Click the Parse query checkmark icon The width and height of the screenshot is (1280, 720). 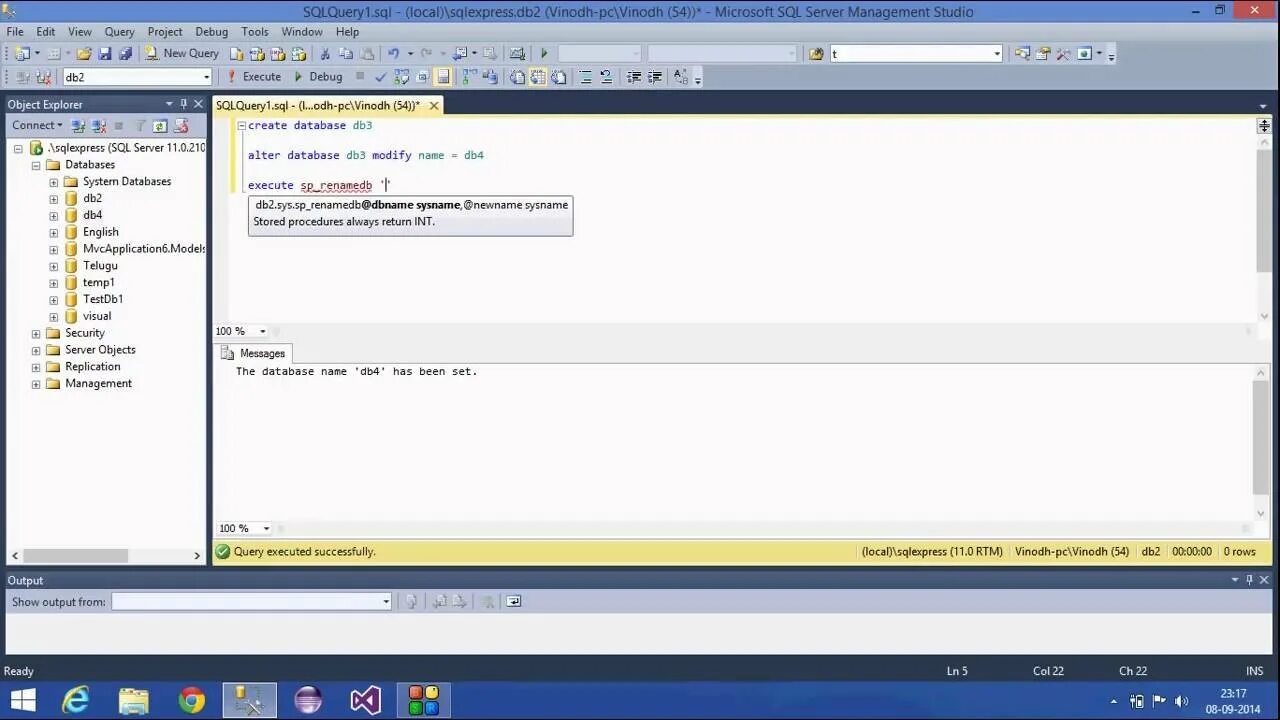(x=381, y=76)
